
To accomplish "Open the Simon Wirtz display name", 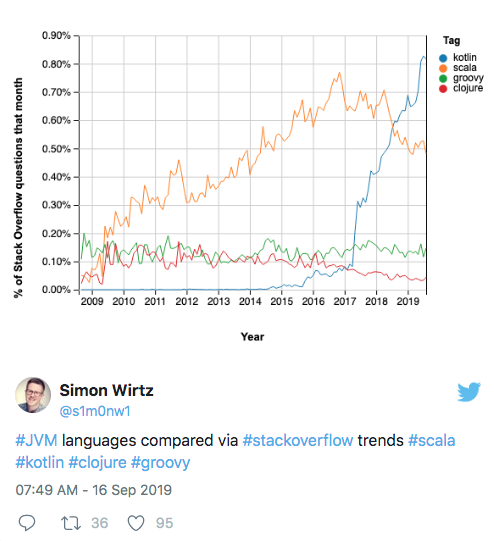I will 106,391.
